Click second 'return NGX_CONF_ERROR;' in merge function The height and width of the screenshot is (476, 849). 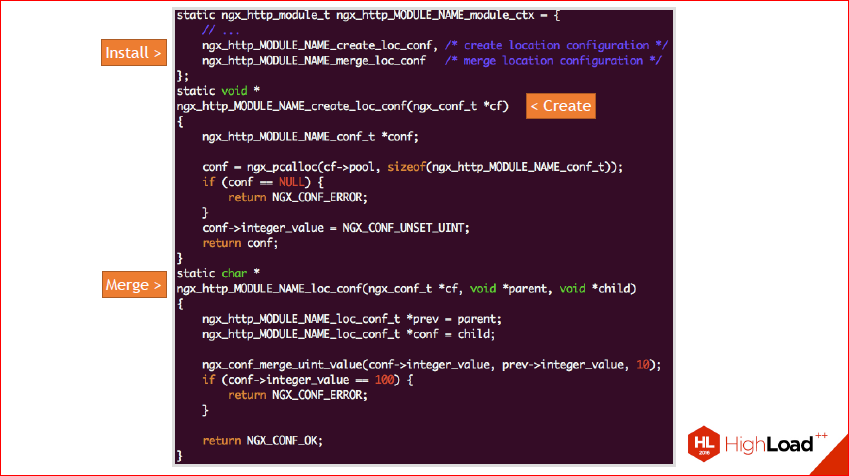point(298,395)
